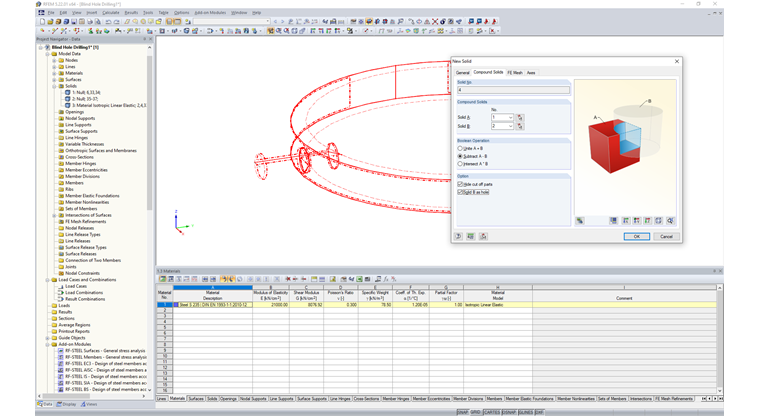The width and height of the screenshot is (760, 416).
Task: Click the next load case arrow in toolbar
Action: (283, 22)
